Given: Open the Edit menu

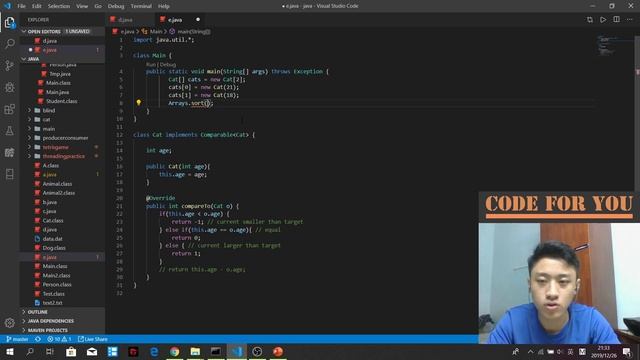Looking at the screenshot, I should tap(37, 6).
